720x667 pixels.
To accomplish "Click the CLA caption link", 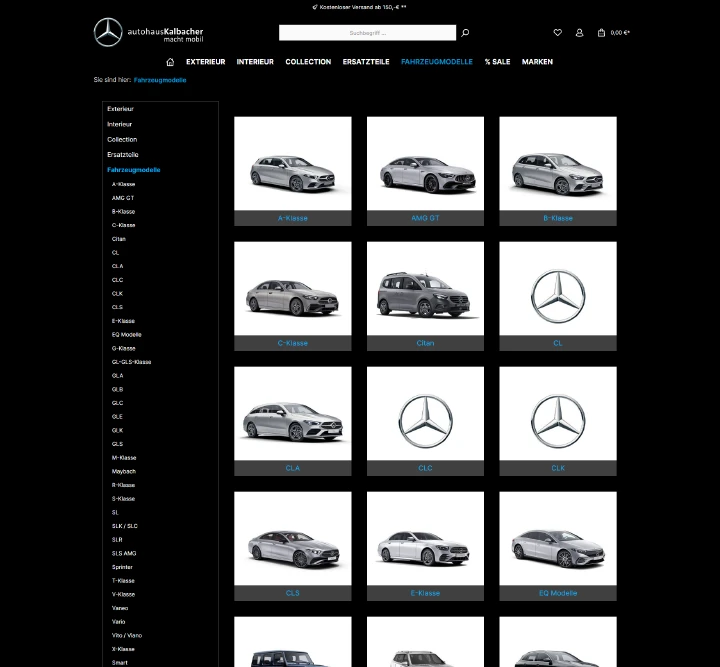I will click(x=292, y=468).
